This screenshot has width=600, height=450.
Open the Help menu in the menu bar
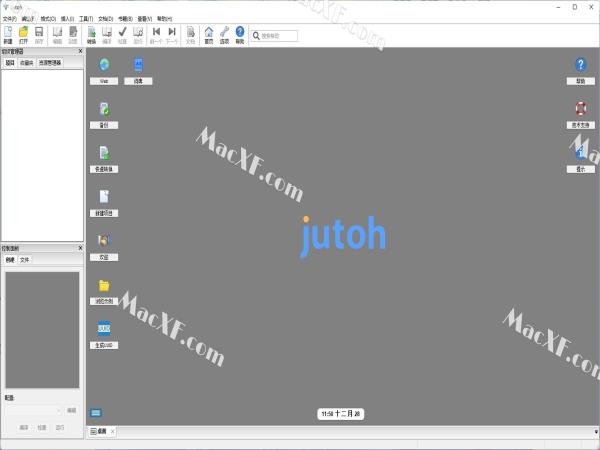(165, 18)
